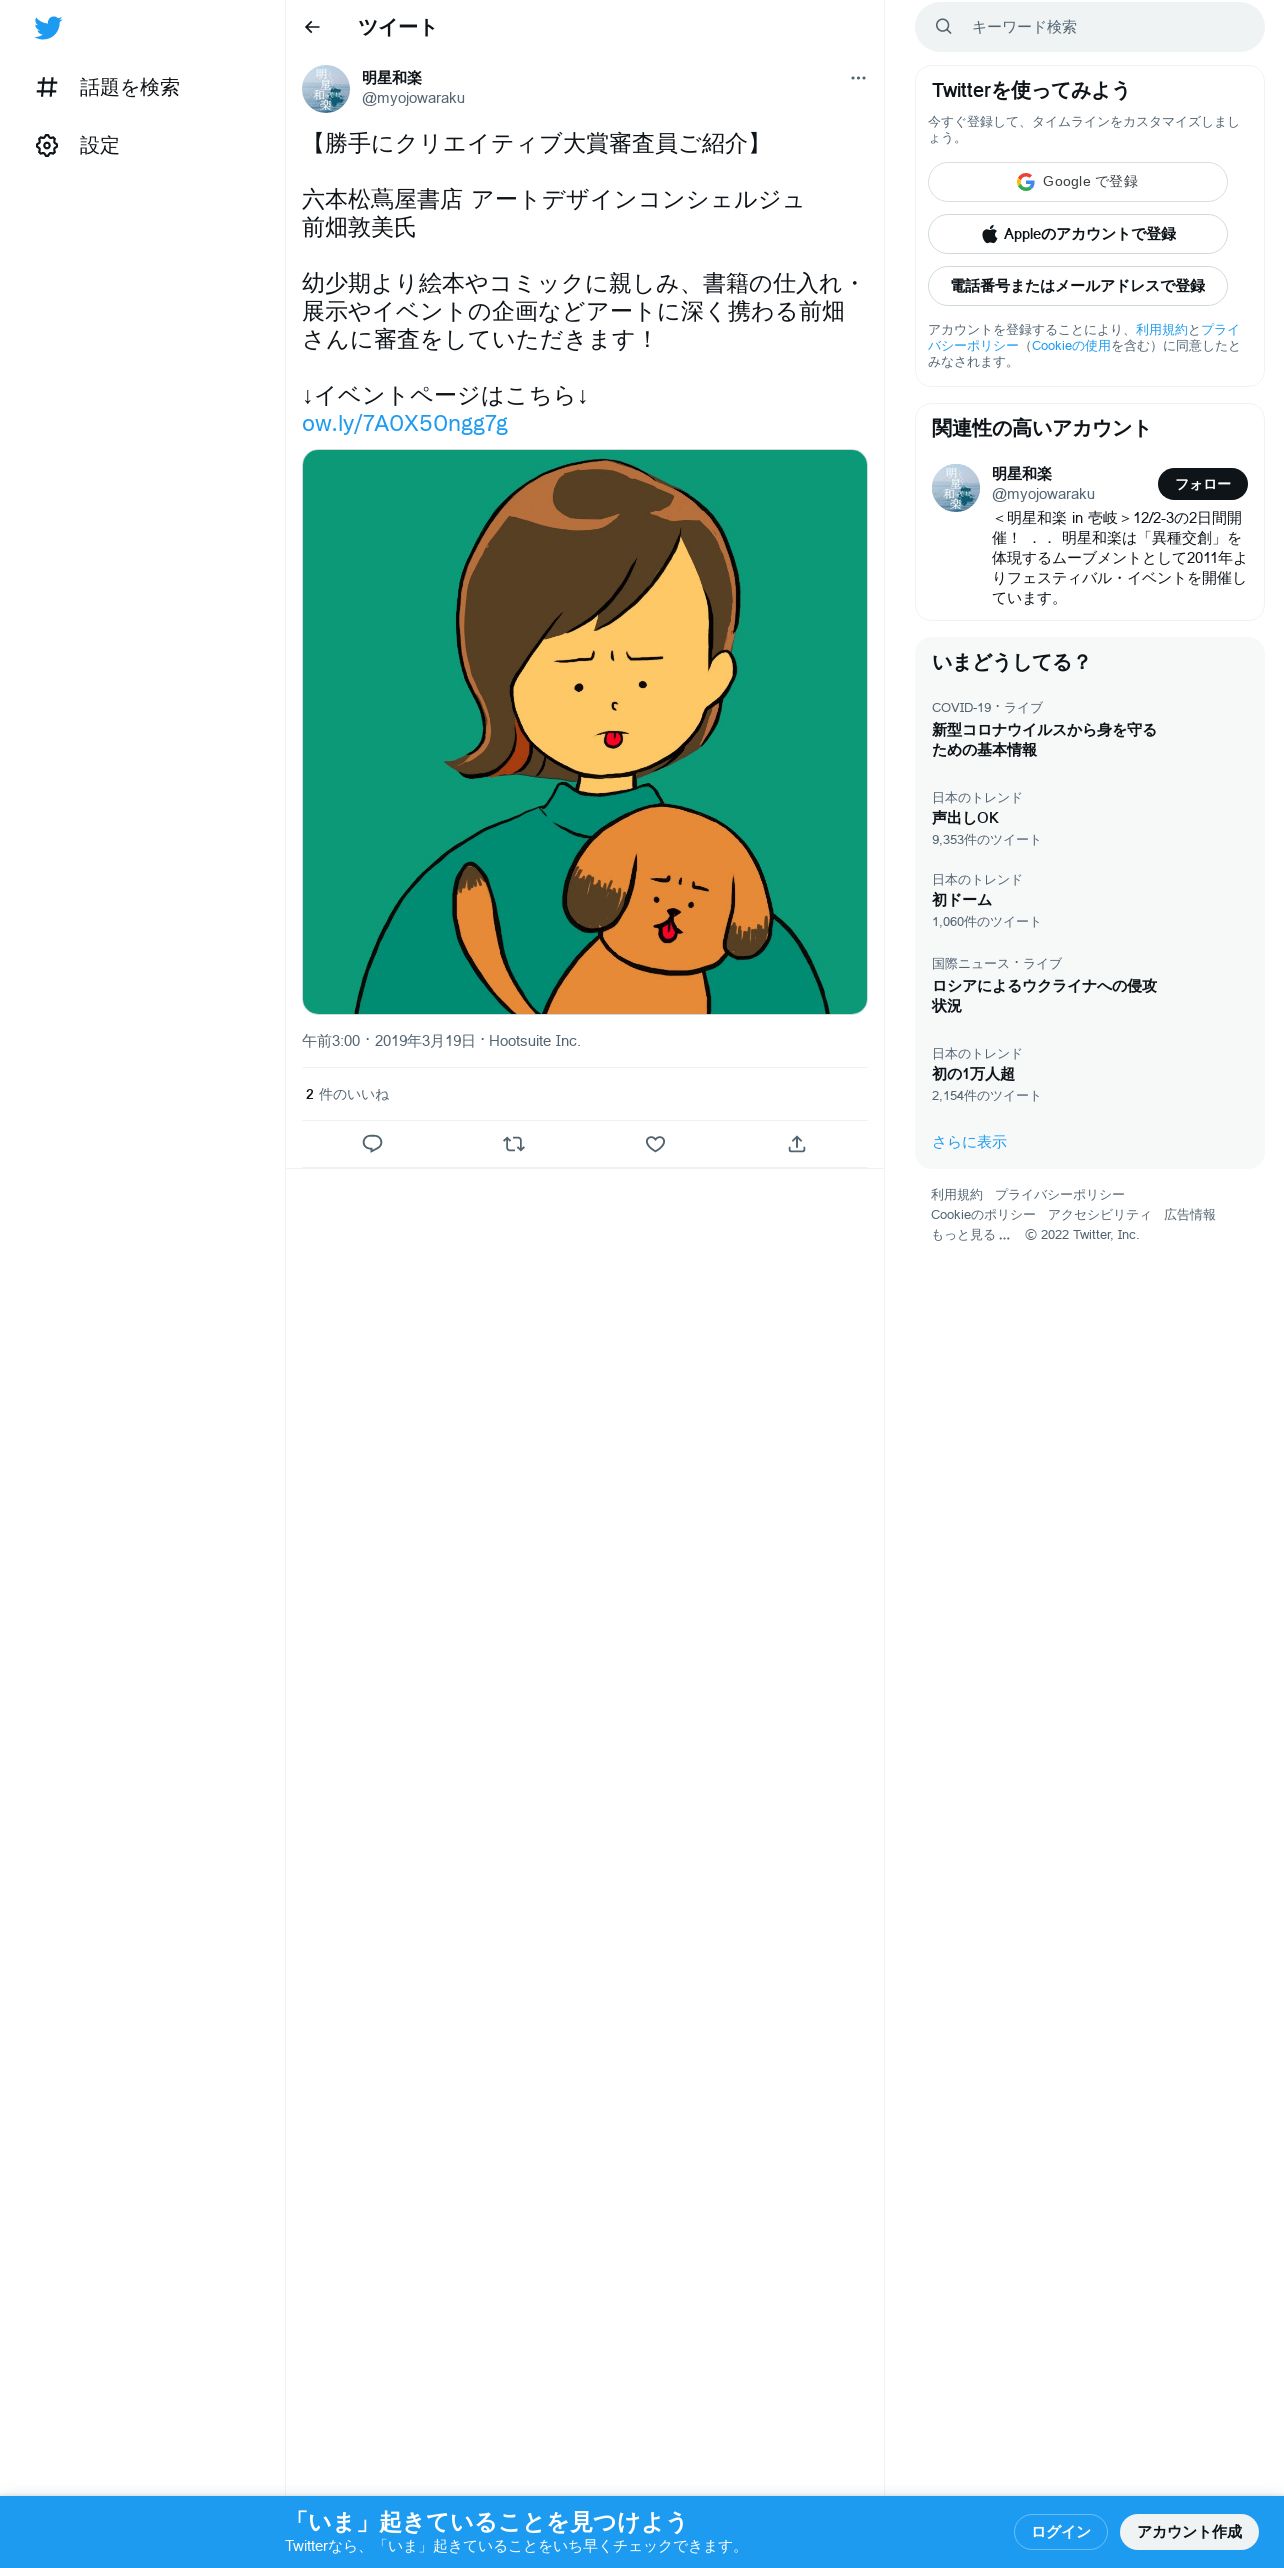
Task: Open the ow.ly/7AOX50ngg7g link
Action: [405, 424]
